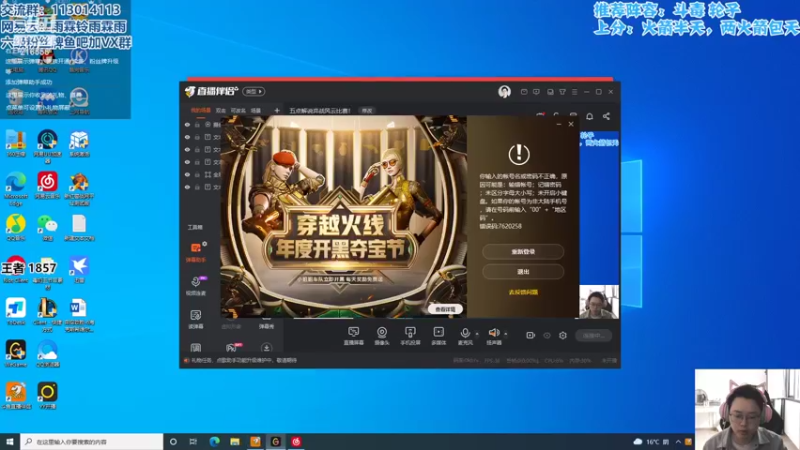Open the mail icon in title bar

click(524, 92)
